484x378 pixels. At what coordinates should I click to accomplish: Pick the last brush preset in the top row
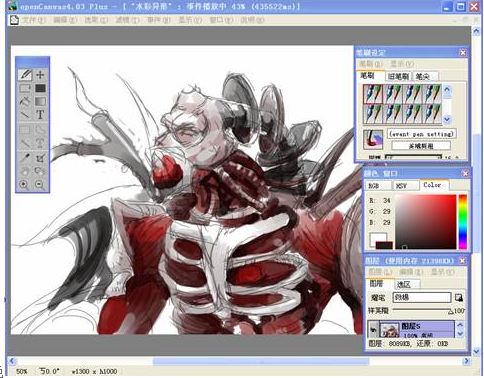(x=432, y=94)
